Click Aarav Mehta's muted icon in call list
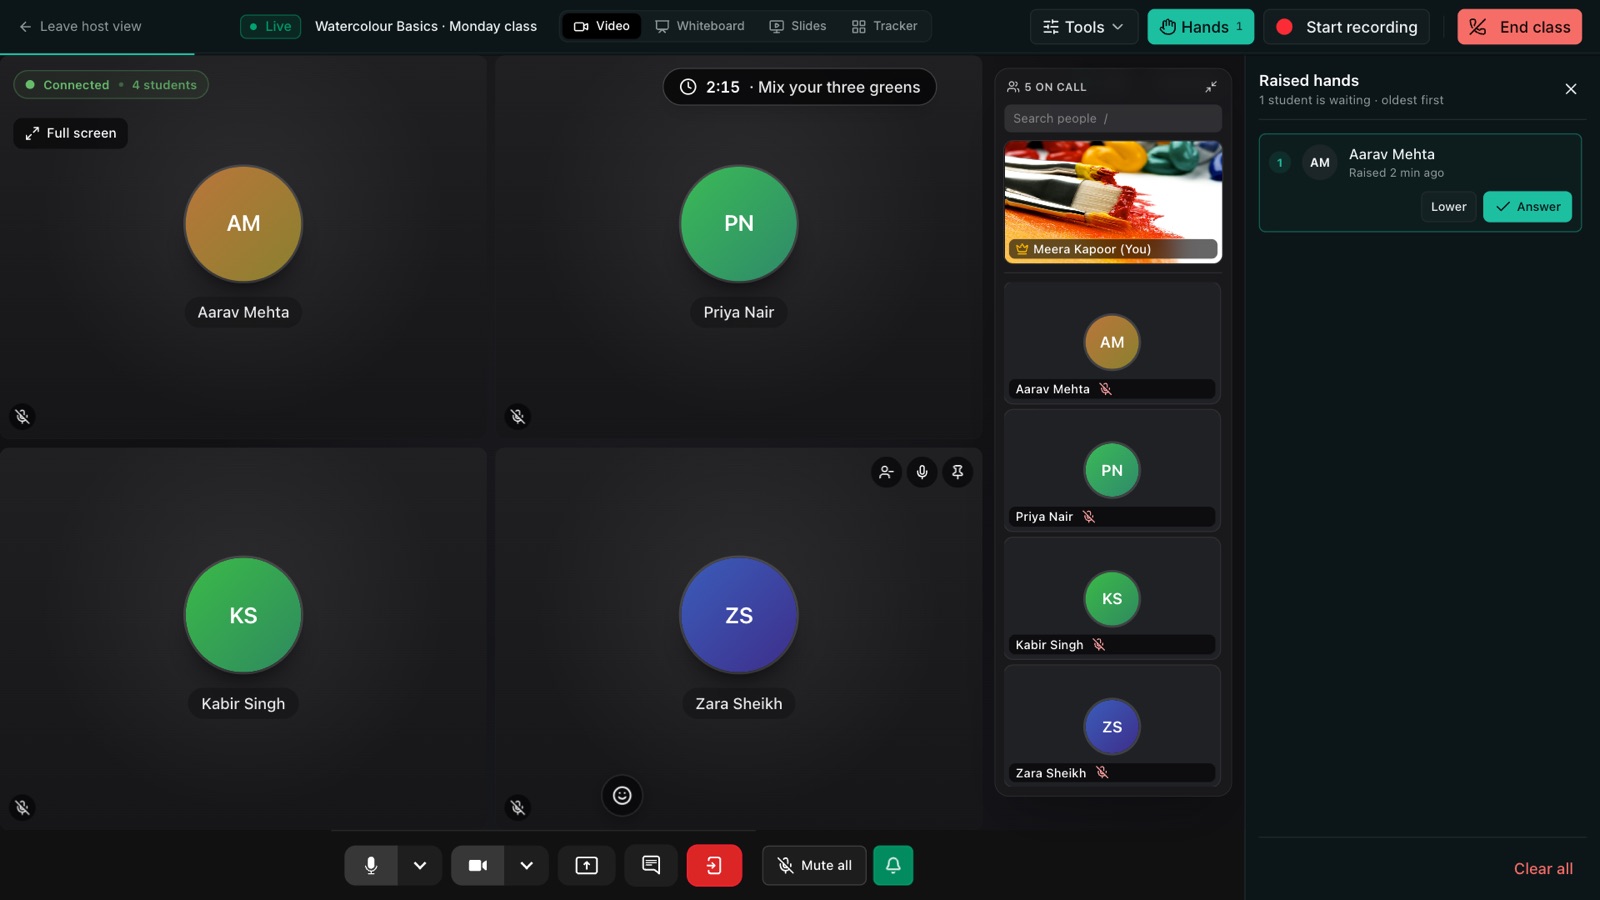 [1105, 389]
